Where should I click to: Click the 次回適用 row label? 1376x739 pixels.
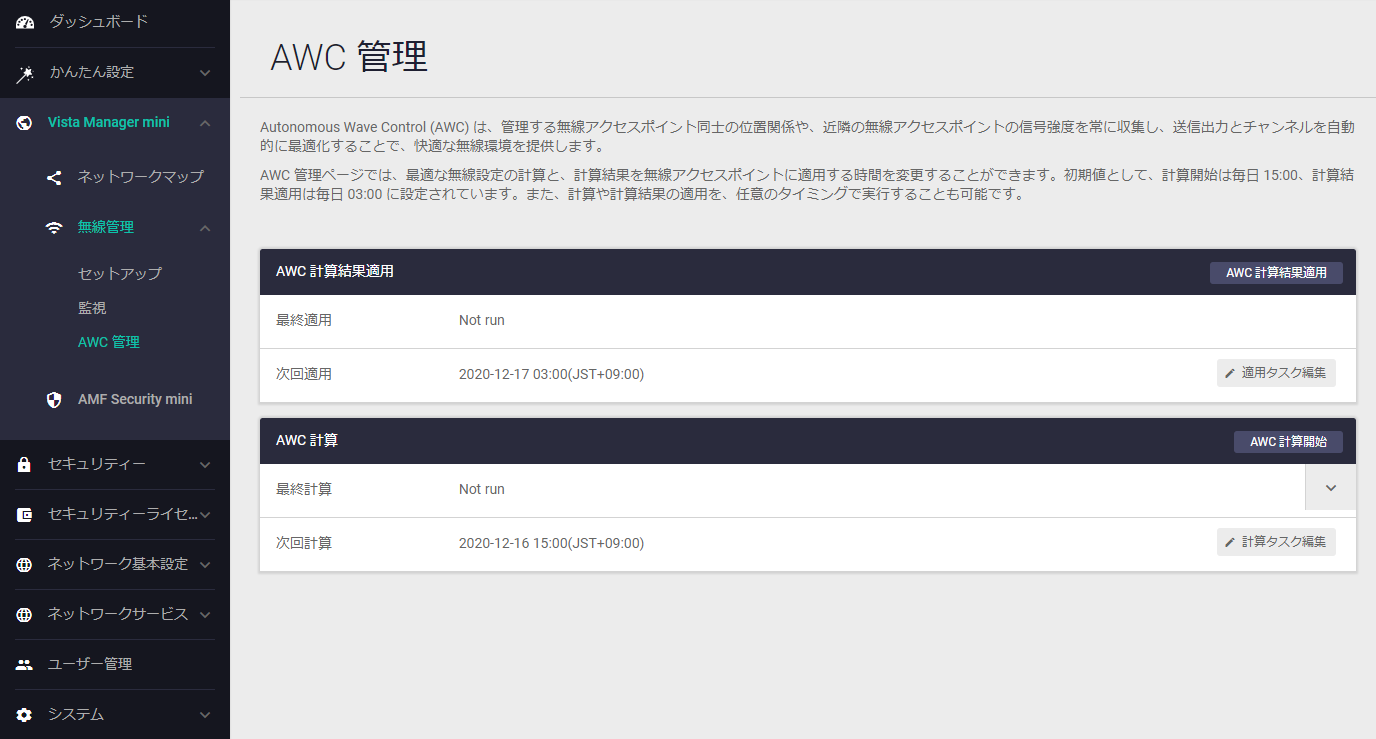click(x=304, y=375)
